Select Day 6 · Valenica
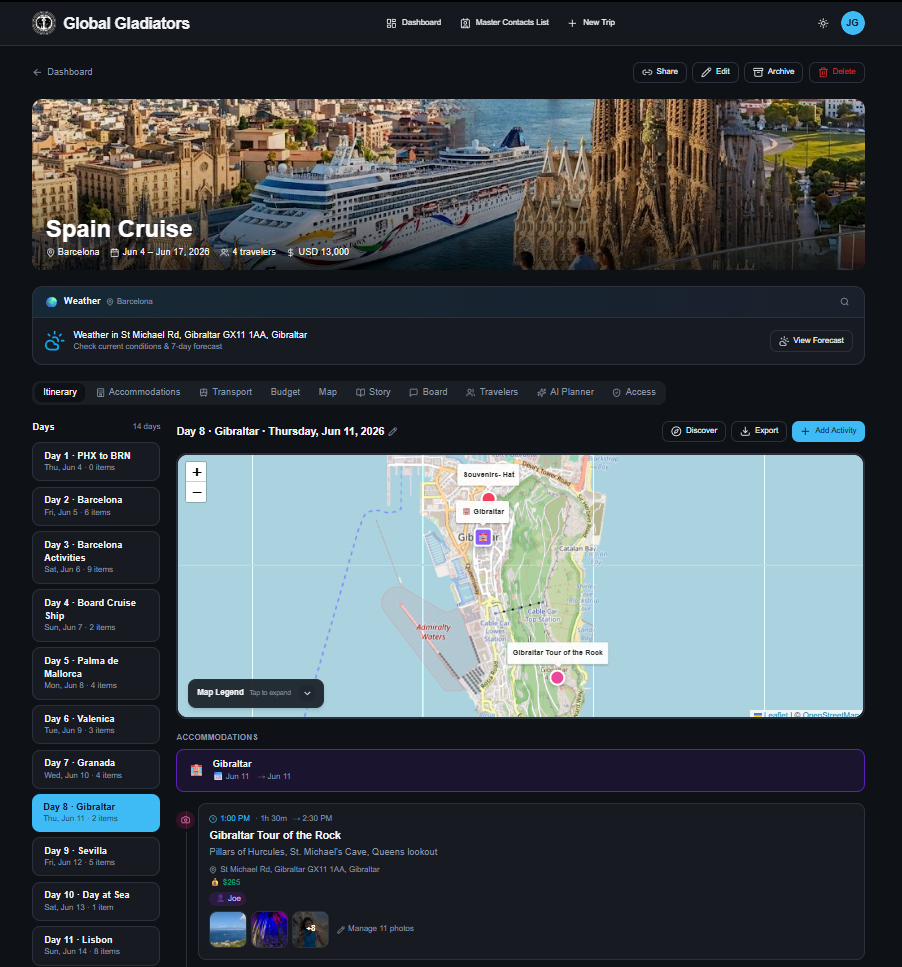902x967 pixels. click(96, 725)
